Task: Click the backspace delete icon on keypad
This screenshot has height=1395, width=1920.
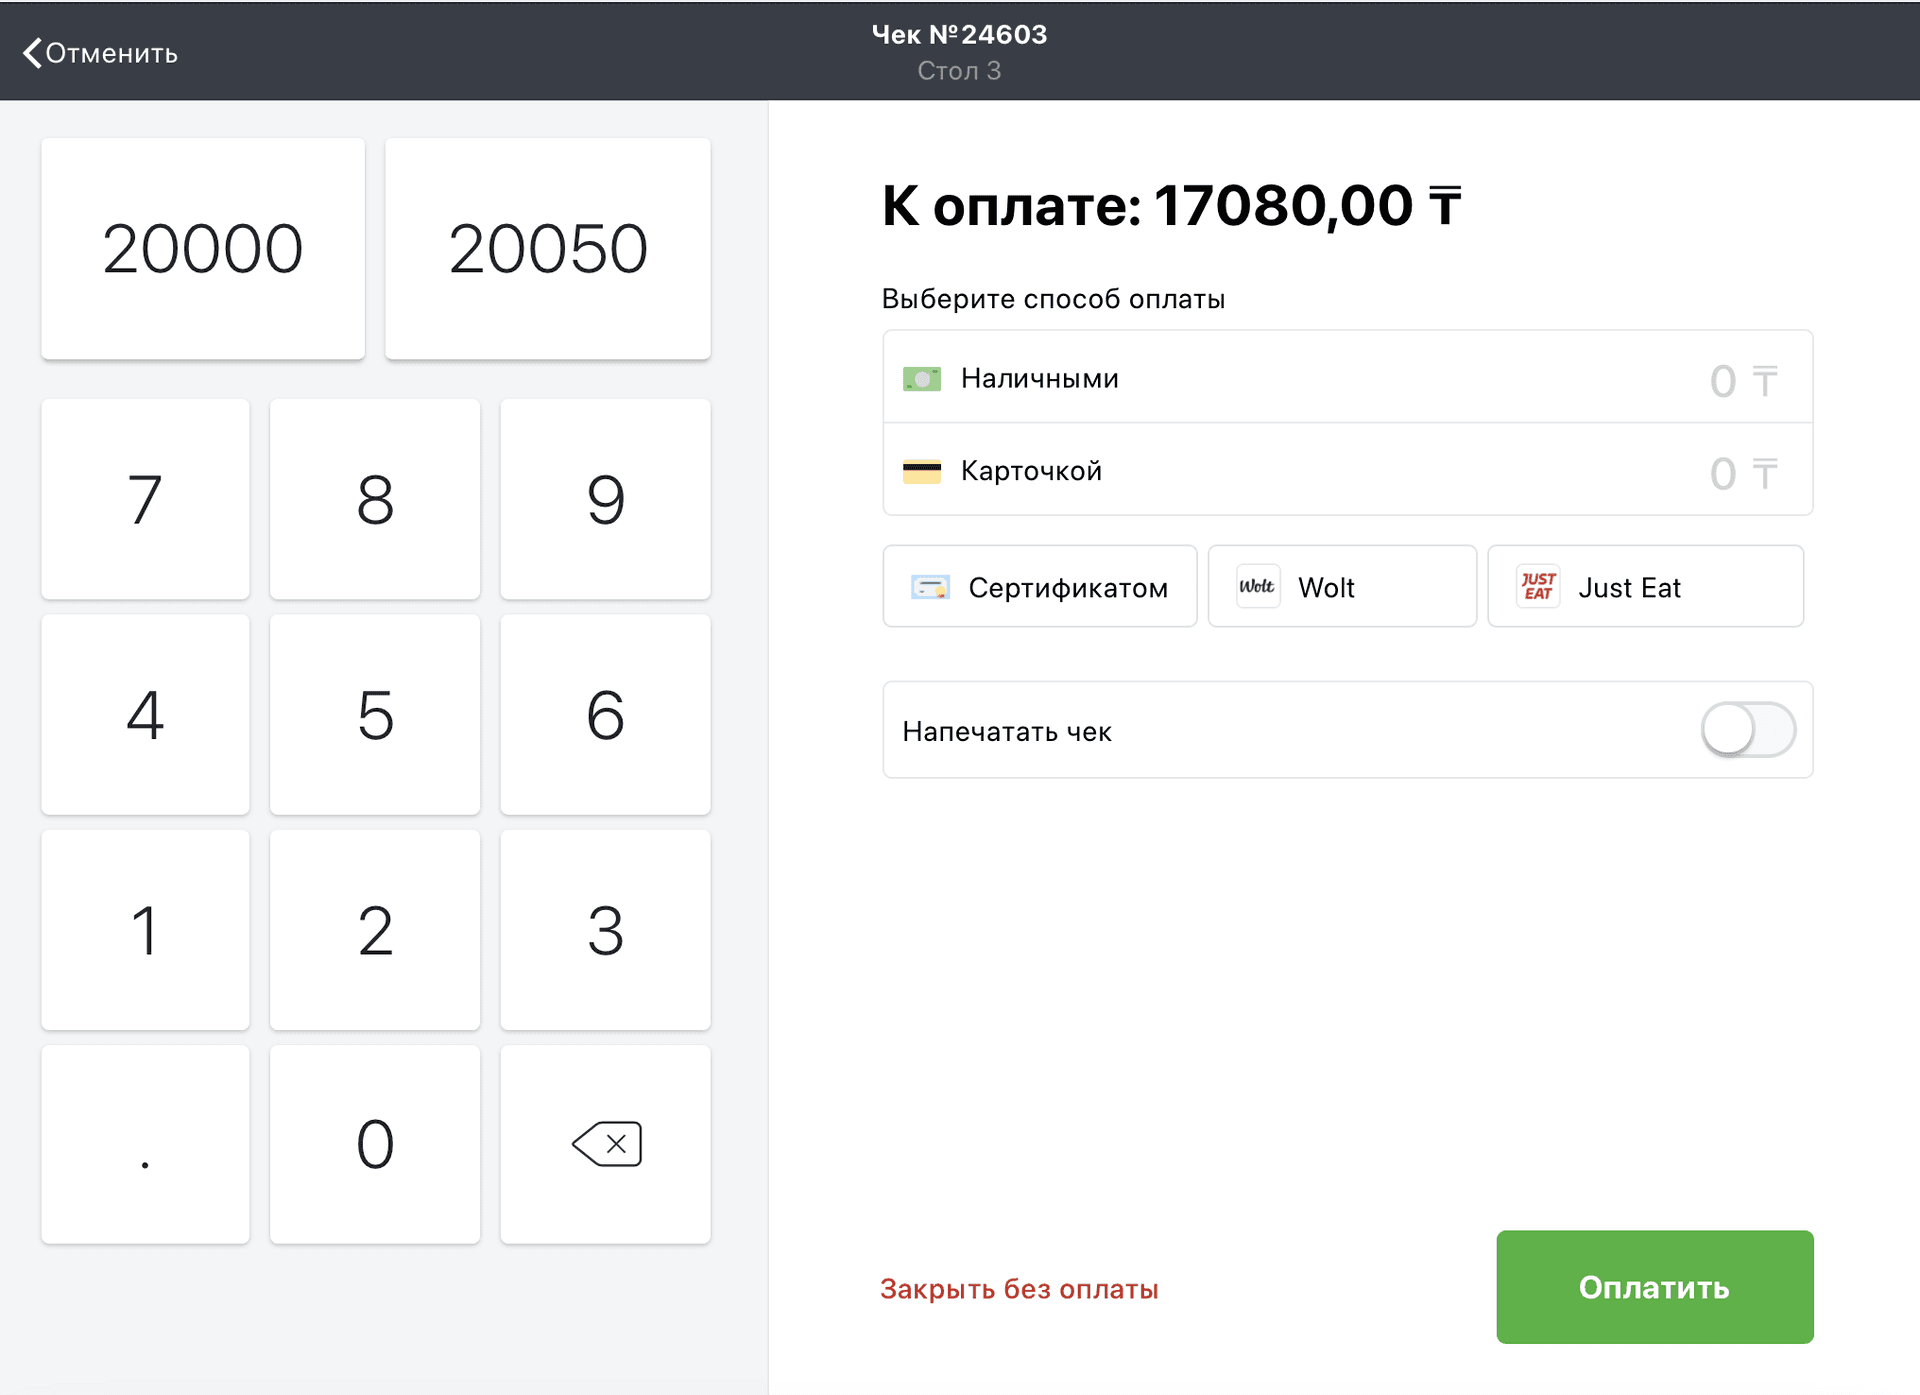Action: point(606,1144)
